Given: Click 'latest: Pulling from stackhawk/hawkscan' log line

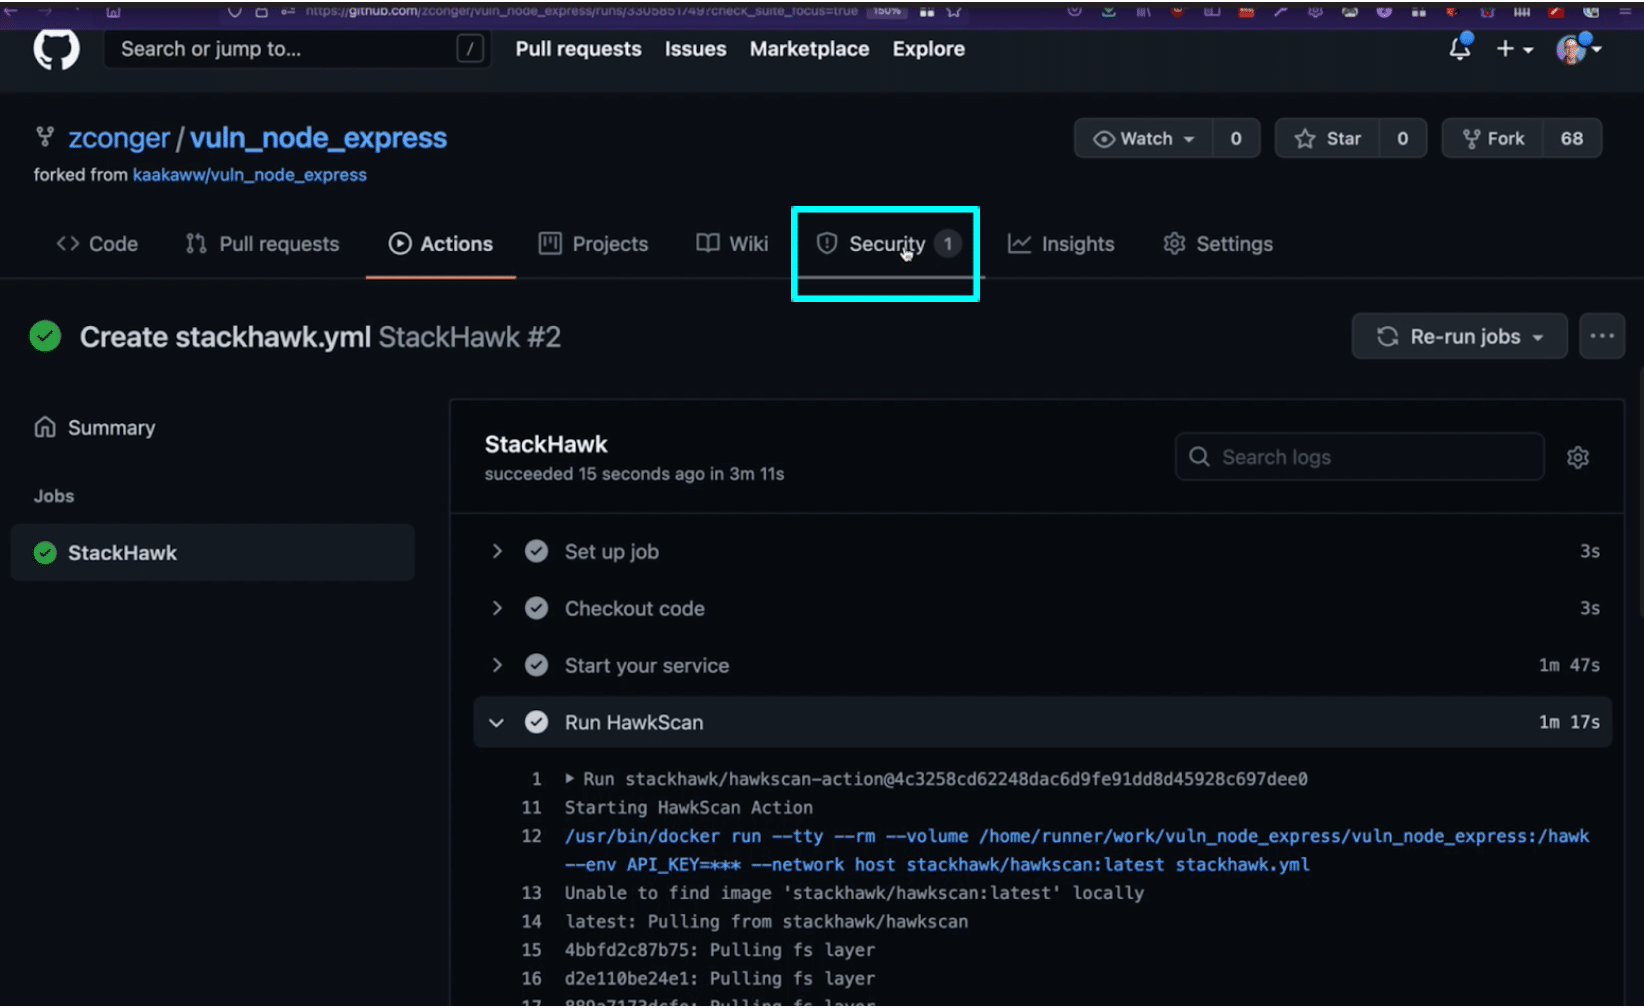Looking at the screenshot, I should pyautogui.click(x=767, y=922).
